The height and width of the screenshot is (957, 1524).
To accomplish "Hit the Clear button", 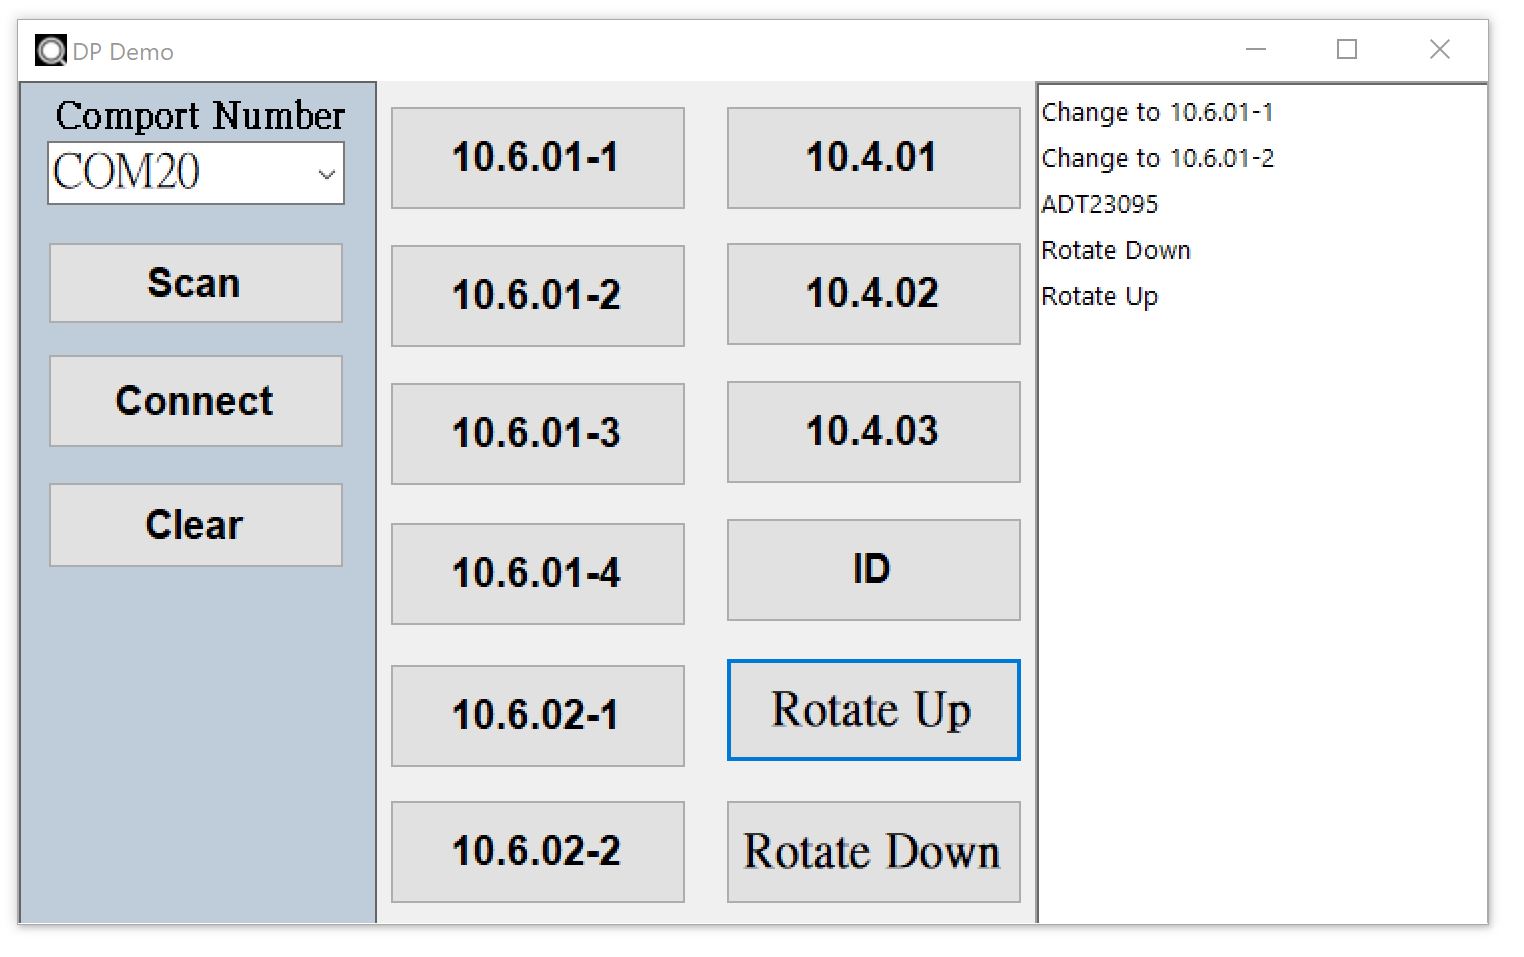I will pos(196,525).
